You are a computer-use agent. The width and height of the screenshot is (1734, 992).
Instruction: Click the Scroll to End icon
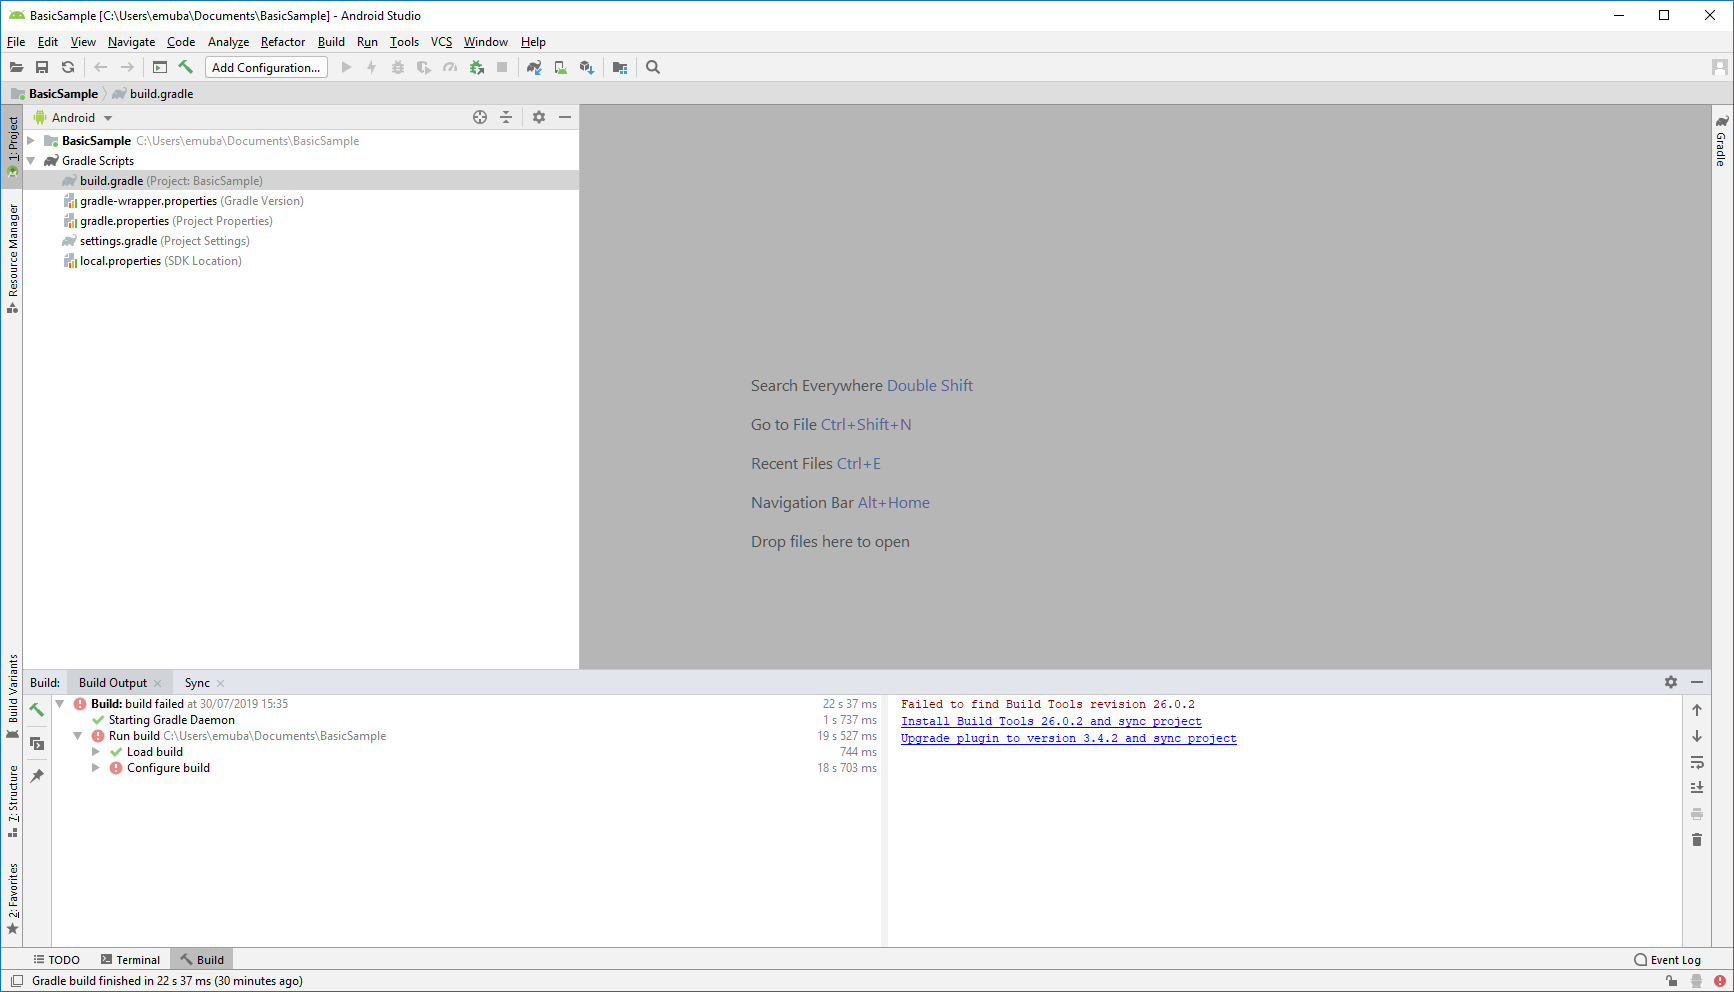click(1697, 788)
